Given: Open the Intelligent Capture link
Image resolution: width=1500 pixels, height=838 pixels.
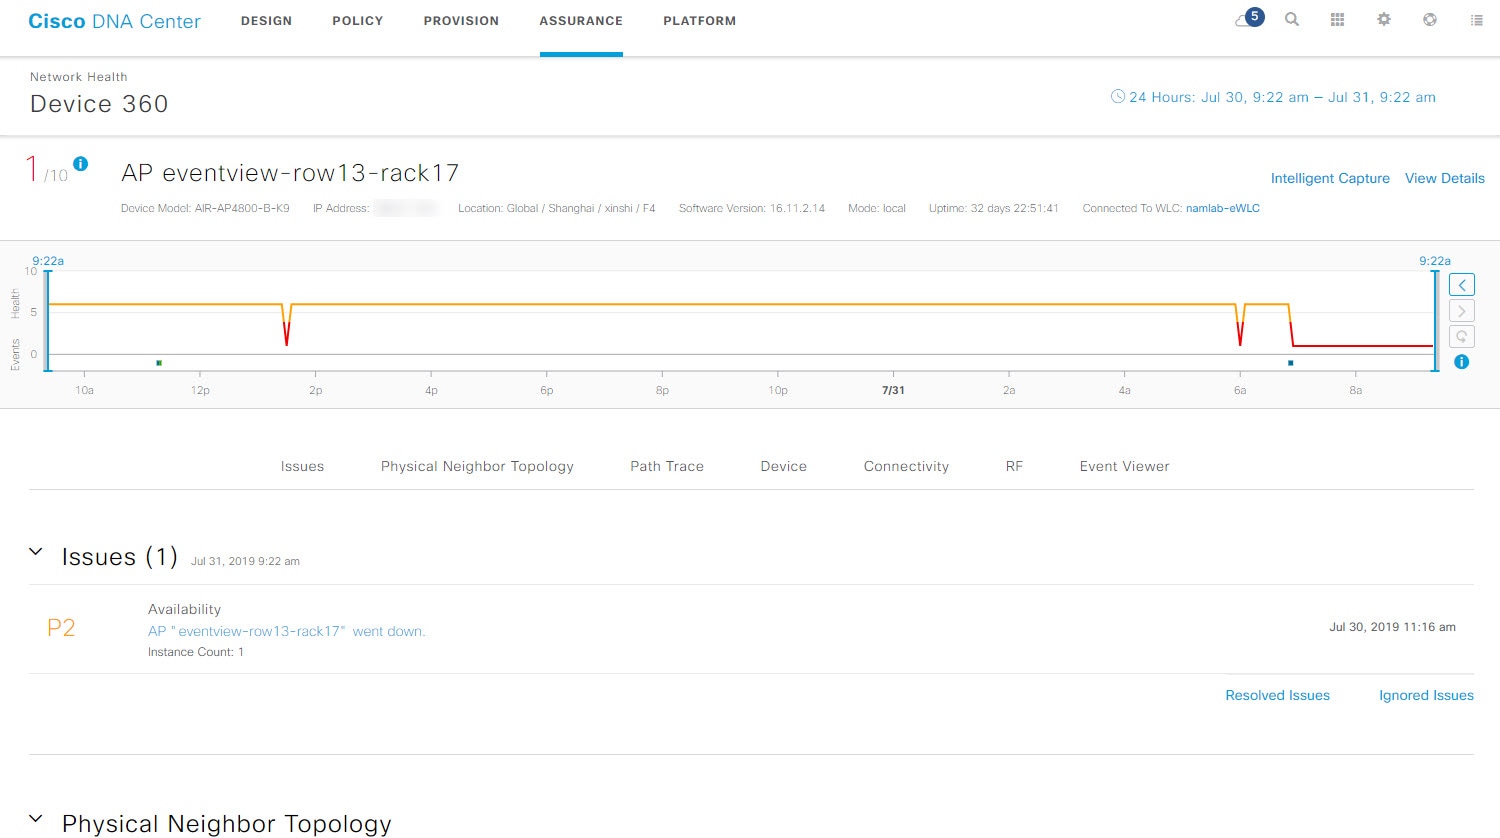Looking at the screenshot, I should point(1330,178).
